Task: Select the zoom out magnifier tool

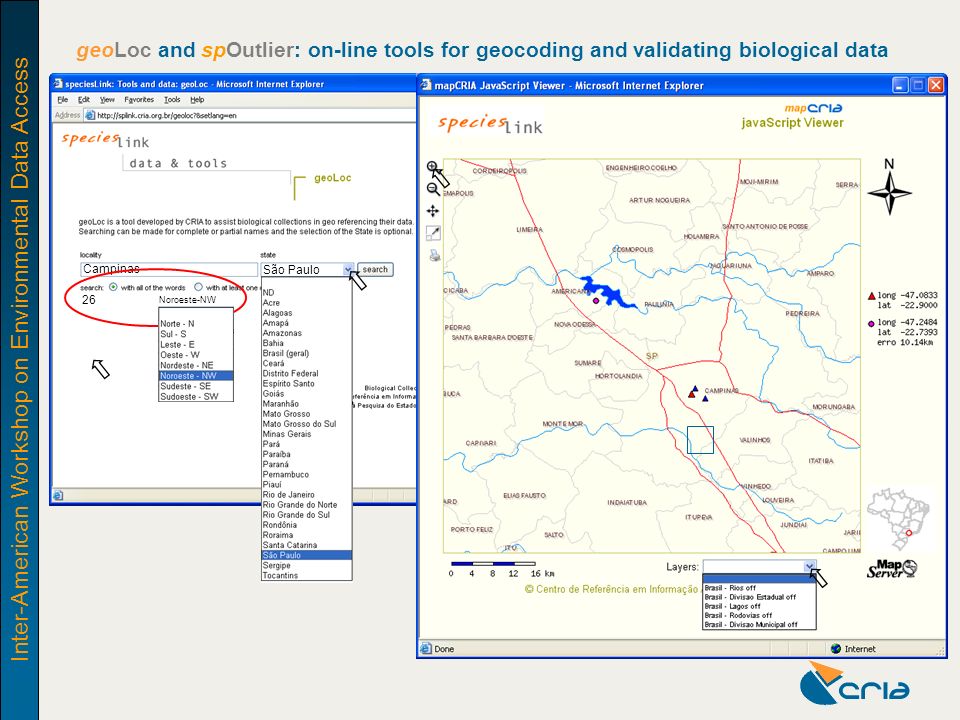Action: click(433, 189)
